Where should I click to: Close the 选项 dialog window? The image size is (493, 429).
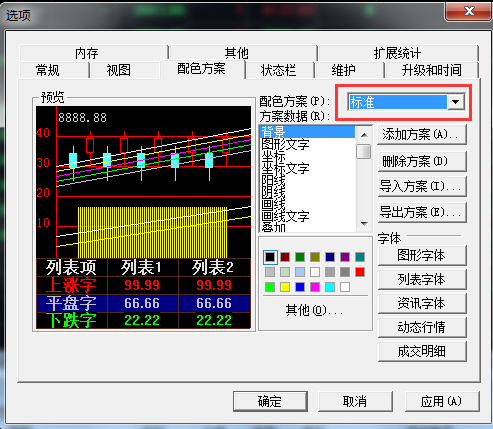[469, 11]
